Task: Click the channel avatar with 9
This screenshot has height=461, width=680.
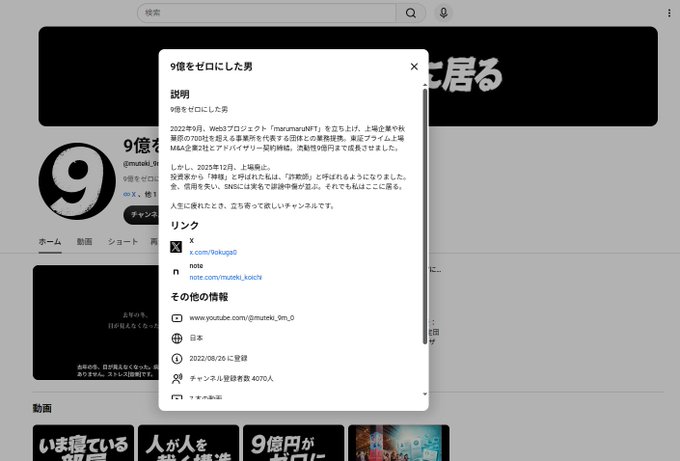Action: (77, 181)
